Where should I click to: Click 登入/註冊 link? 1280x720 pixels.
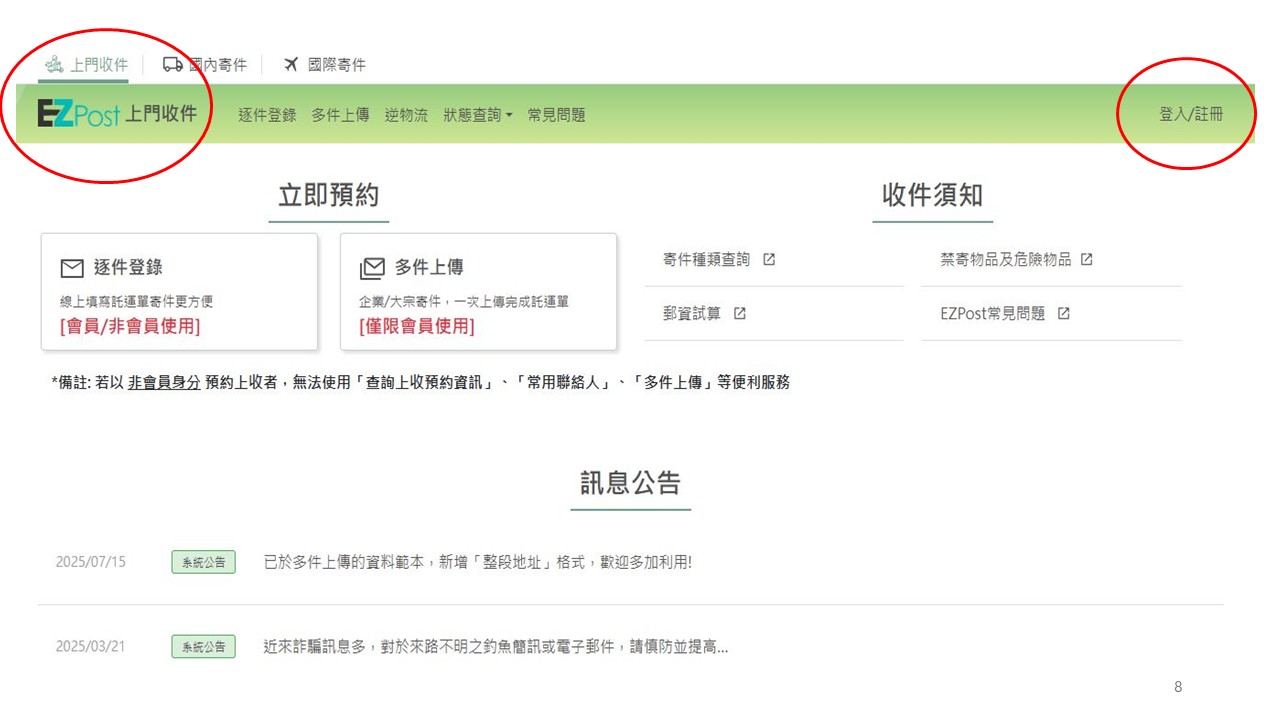[x=1191, y=114]
